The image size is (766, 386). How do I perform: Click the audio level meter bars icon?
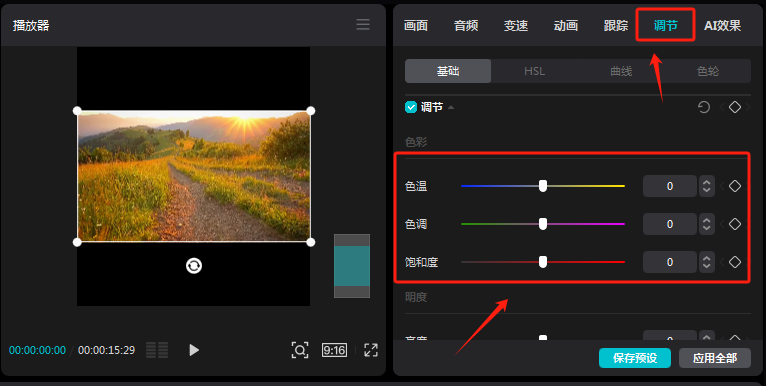(x=157, y=350)
